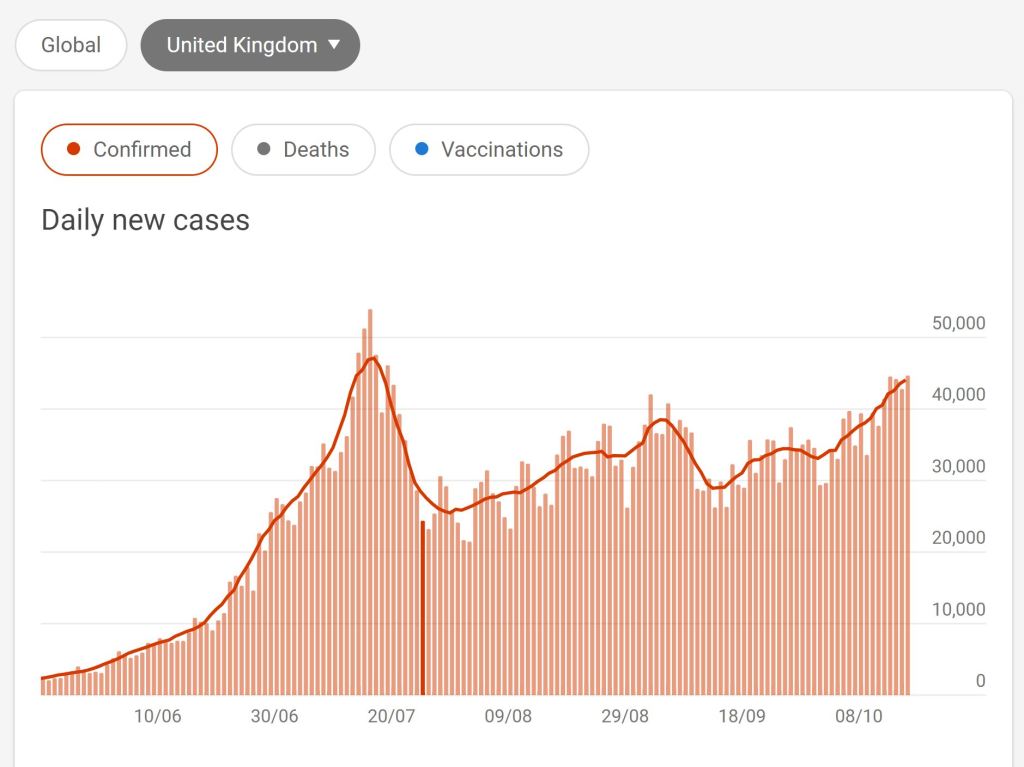Click the dark red vertical marker line
The width and height of the screenshot is (1024, 767).
pos(423,608)
